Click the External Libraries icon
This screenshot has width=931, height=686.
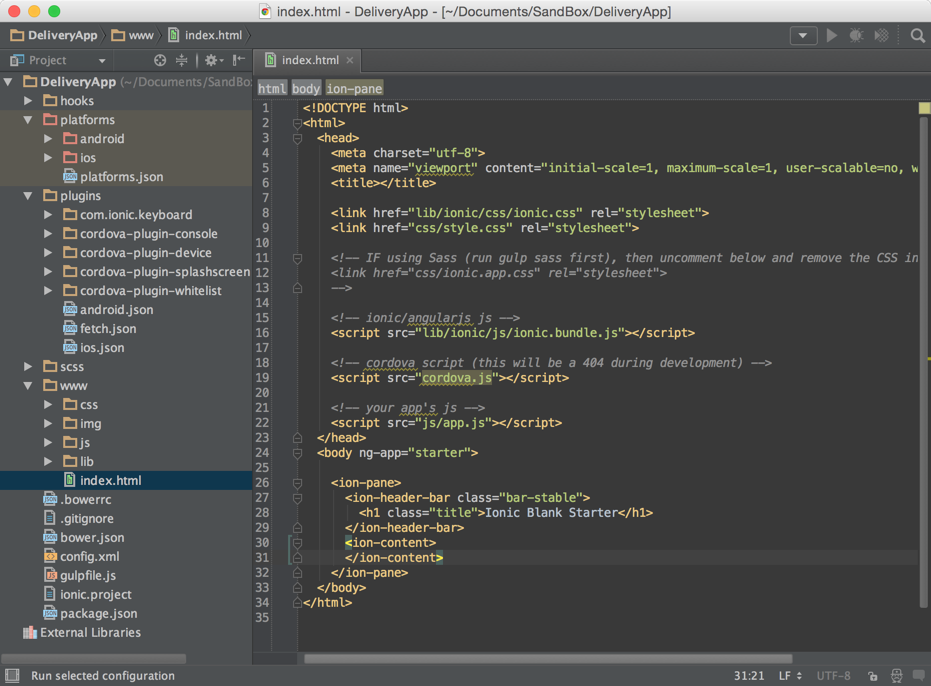pyautogui.click(x=30, y=633)
